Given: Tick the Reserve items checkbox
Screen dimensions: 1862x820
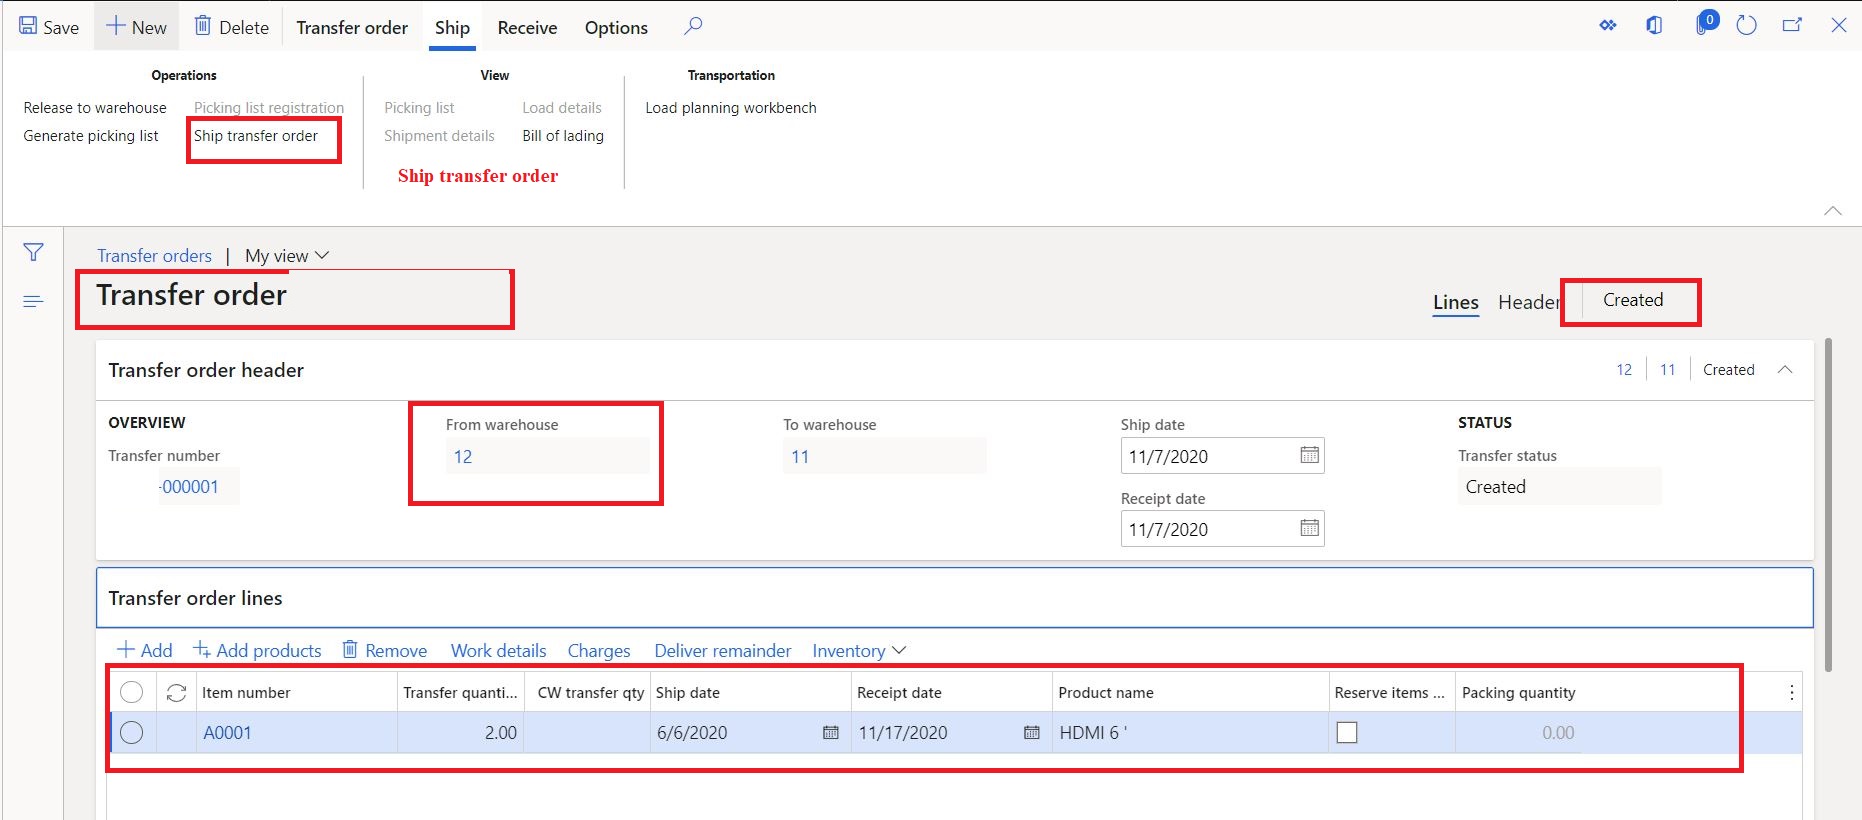Looking at the screenshot, I should [x=1347, y=733].
